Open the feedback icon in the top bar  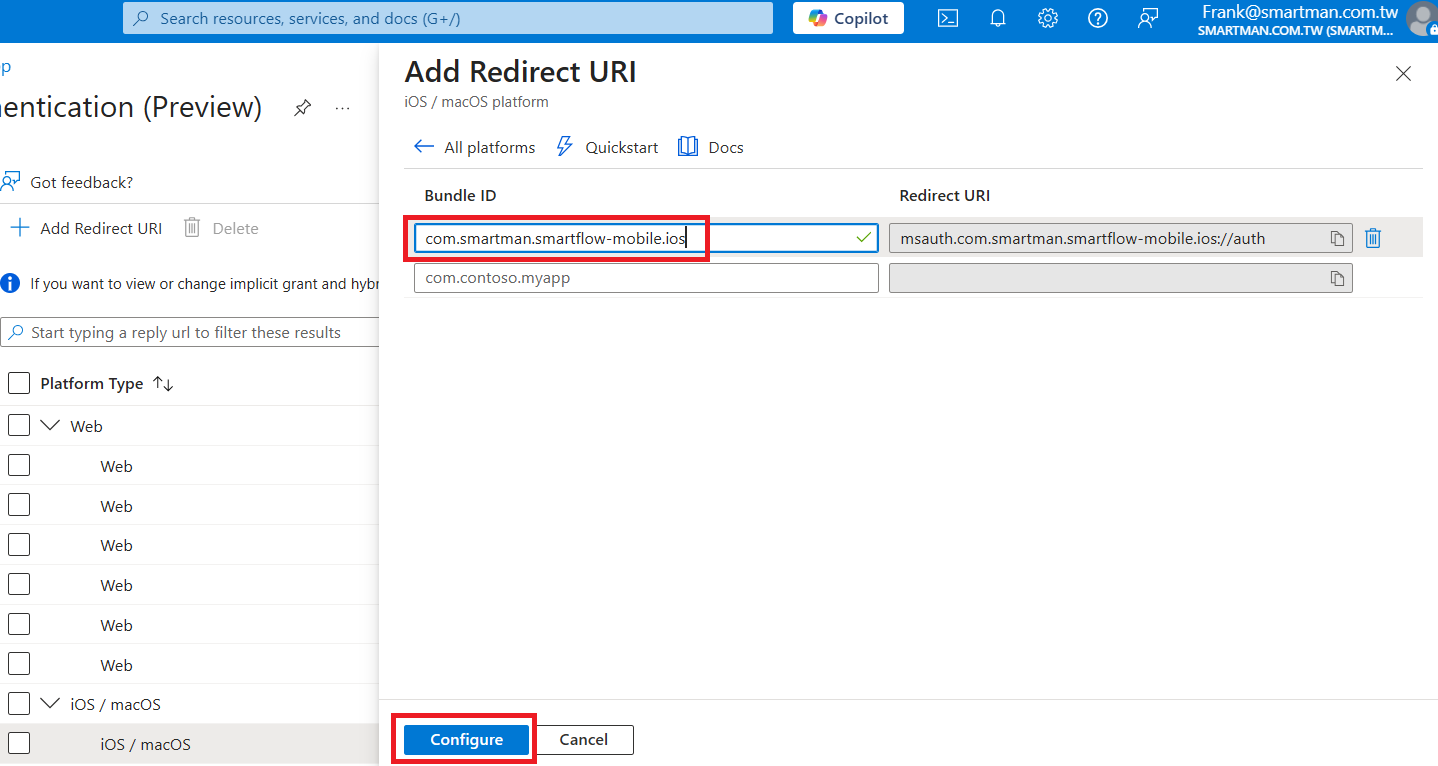pos(1148,18)
